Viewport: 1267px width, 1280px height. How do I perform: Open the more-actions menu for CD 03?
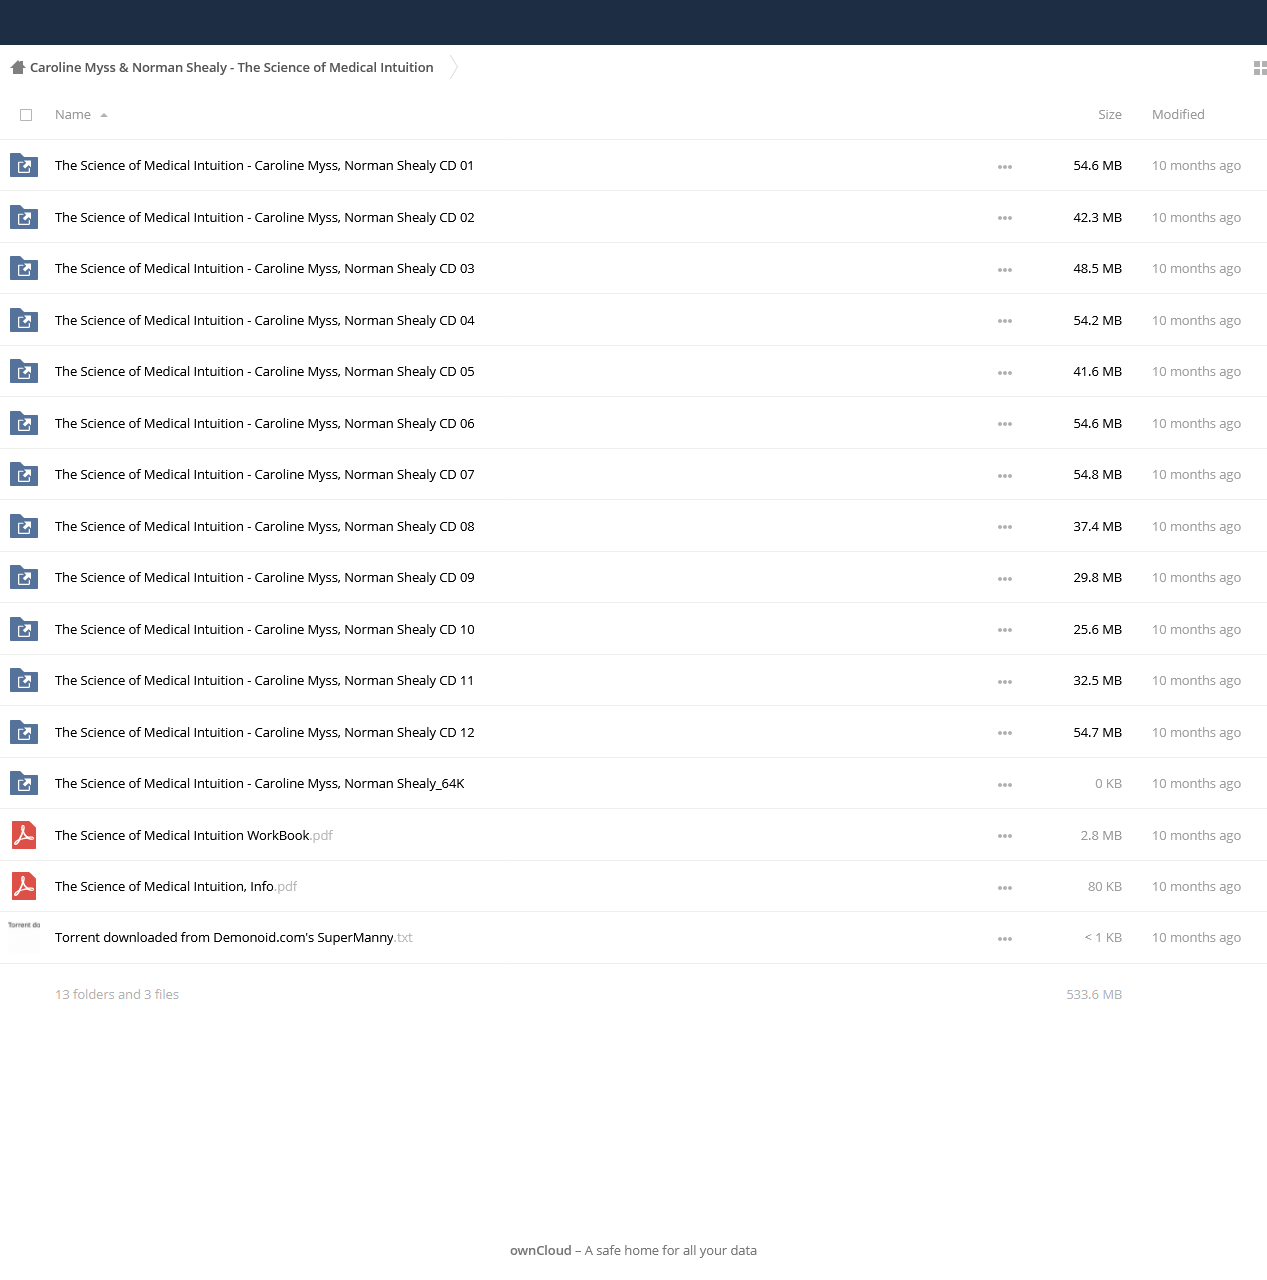[1005, 270]
